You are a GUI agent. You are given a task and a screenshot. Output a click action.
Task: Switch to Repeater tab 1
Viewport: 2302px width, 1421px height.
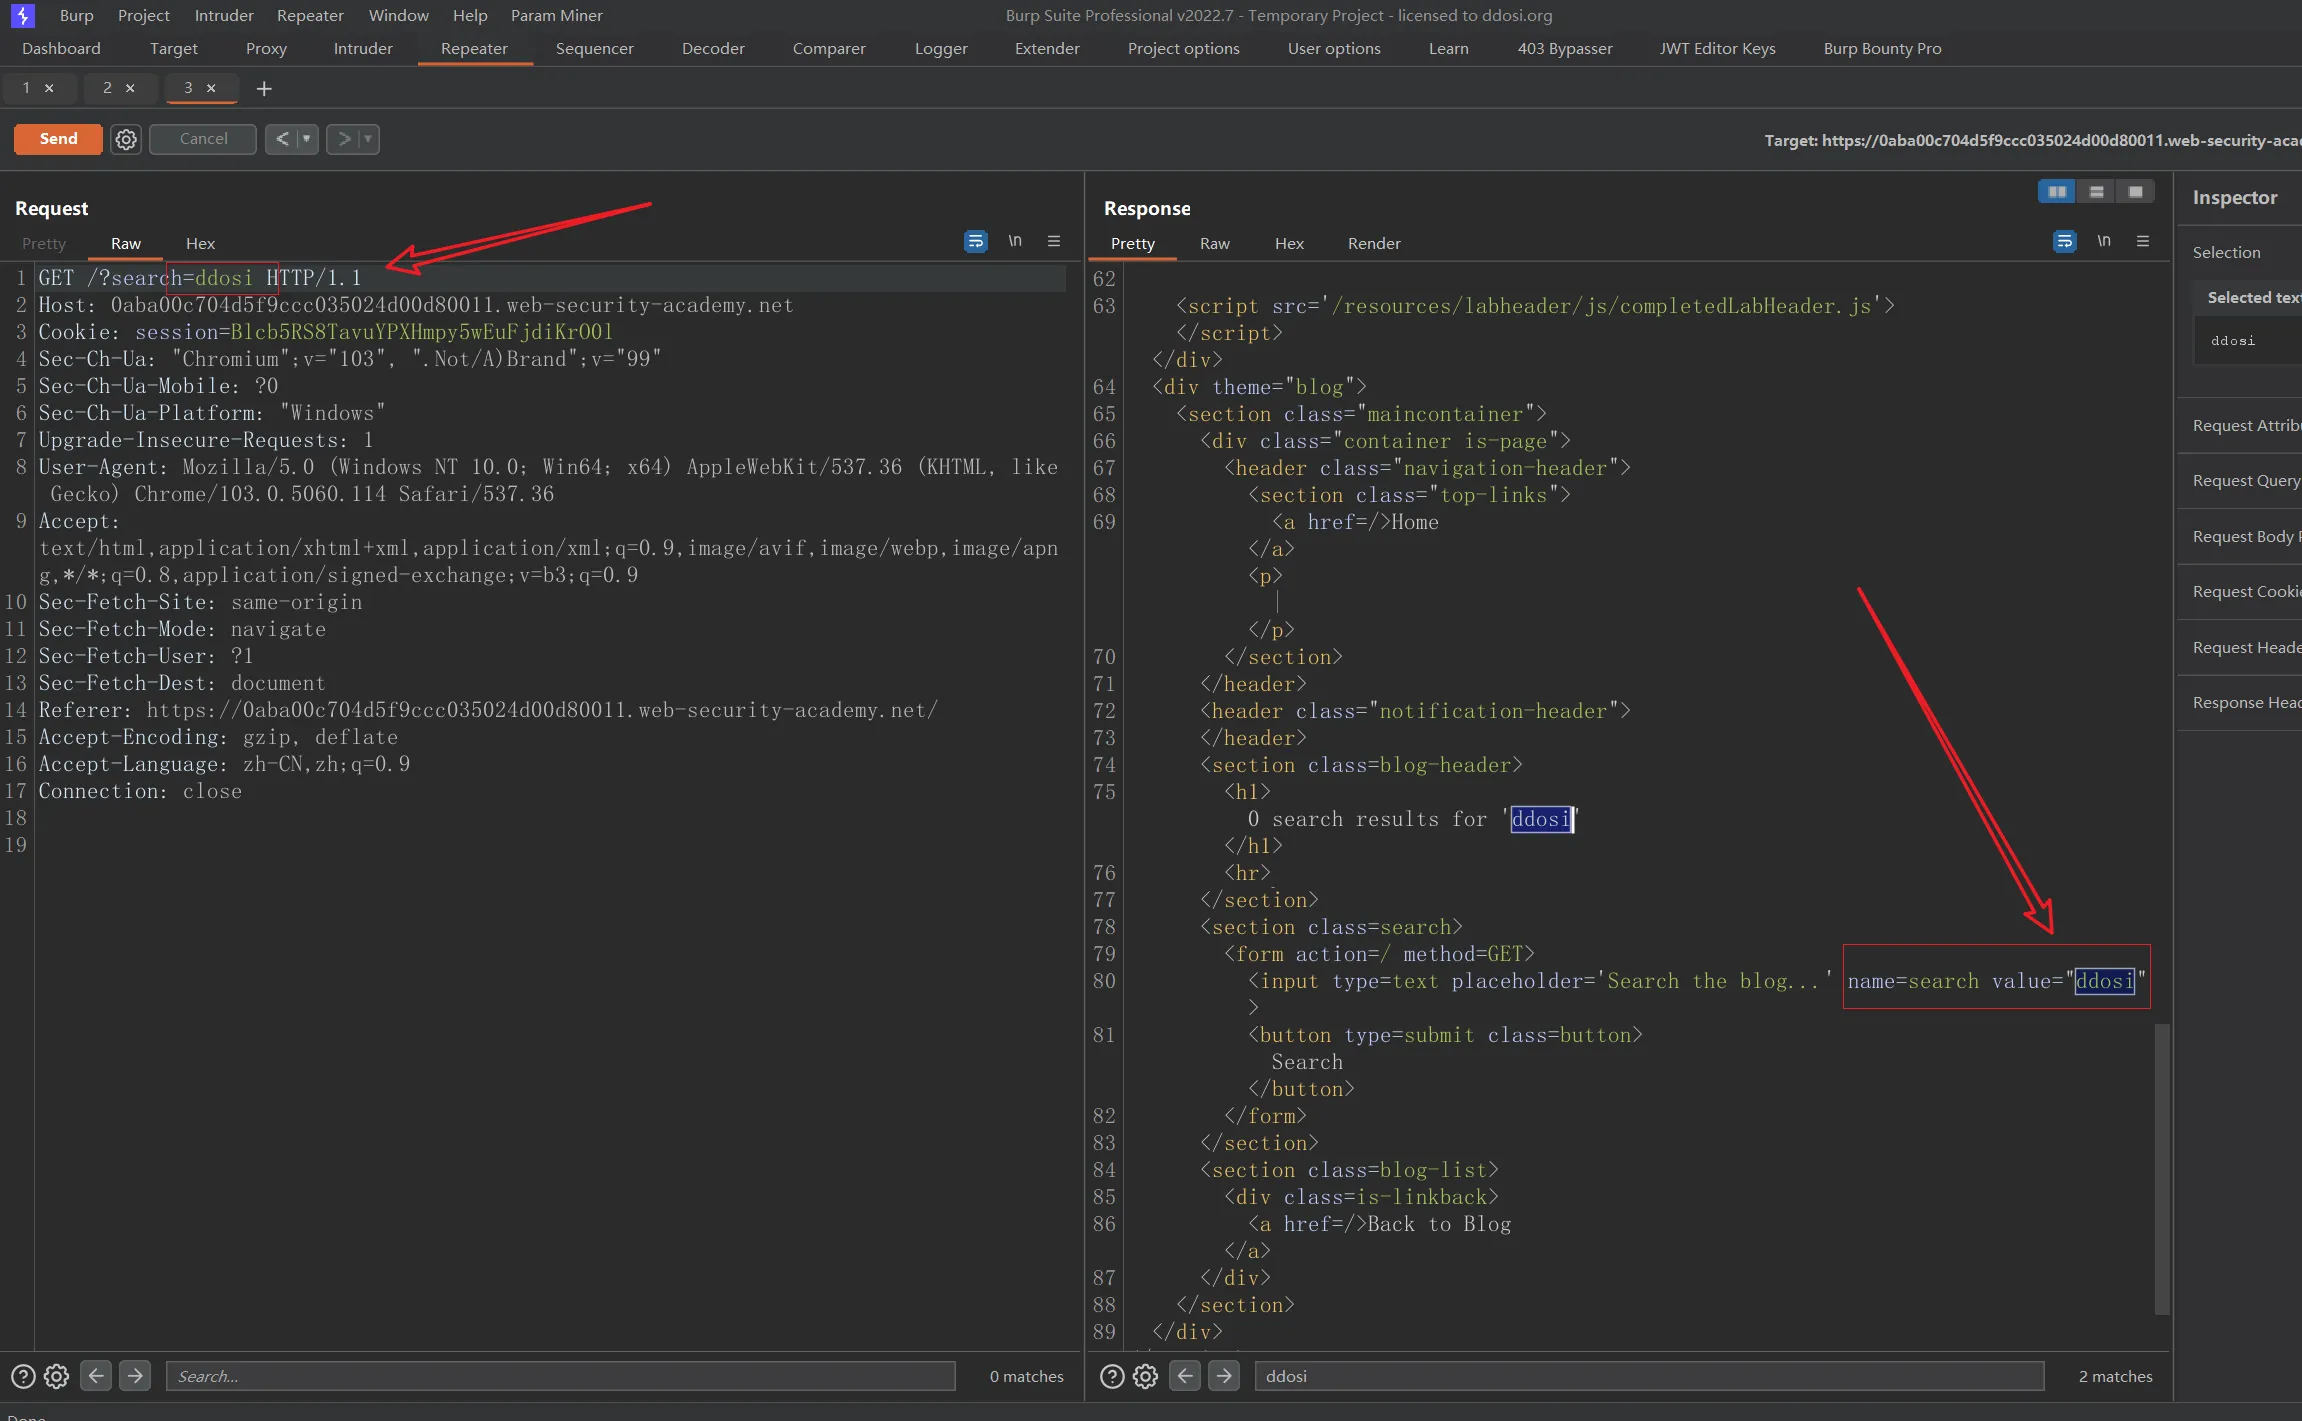tap(27, 88)
